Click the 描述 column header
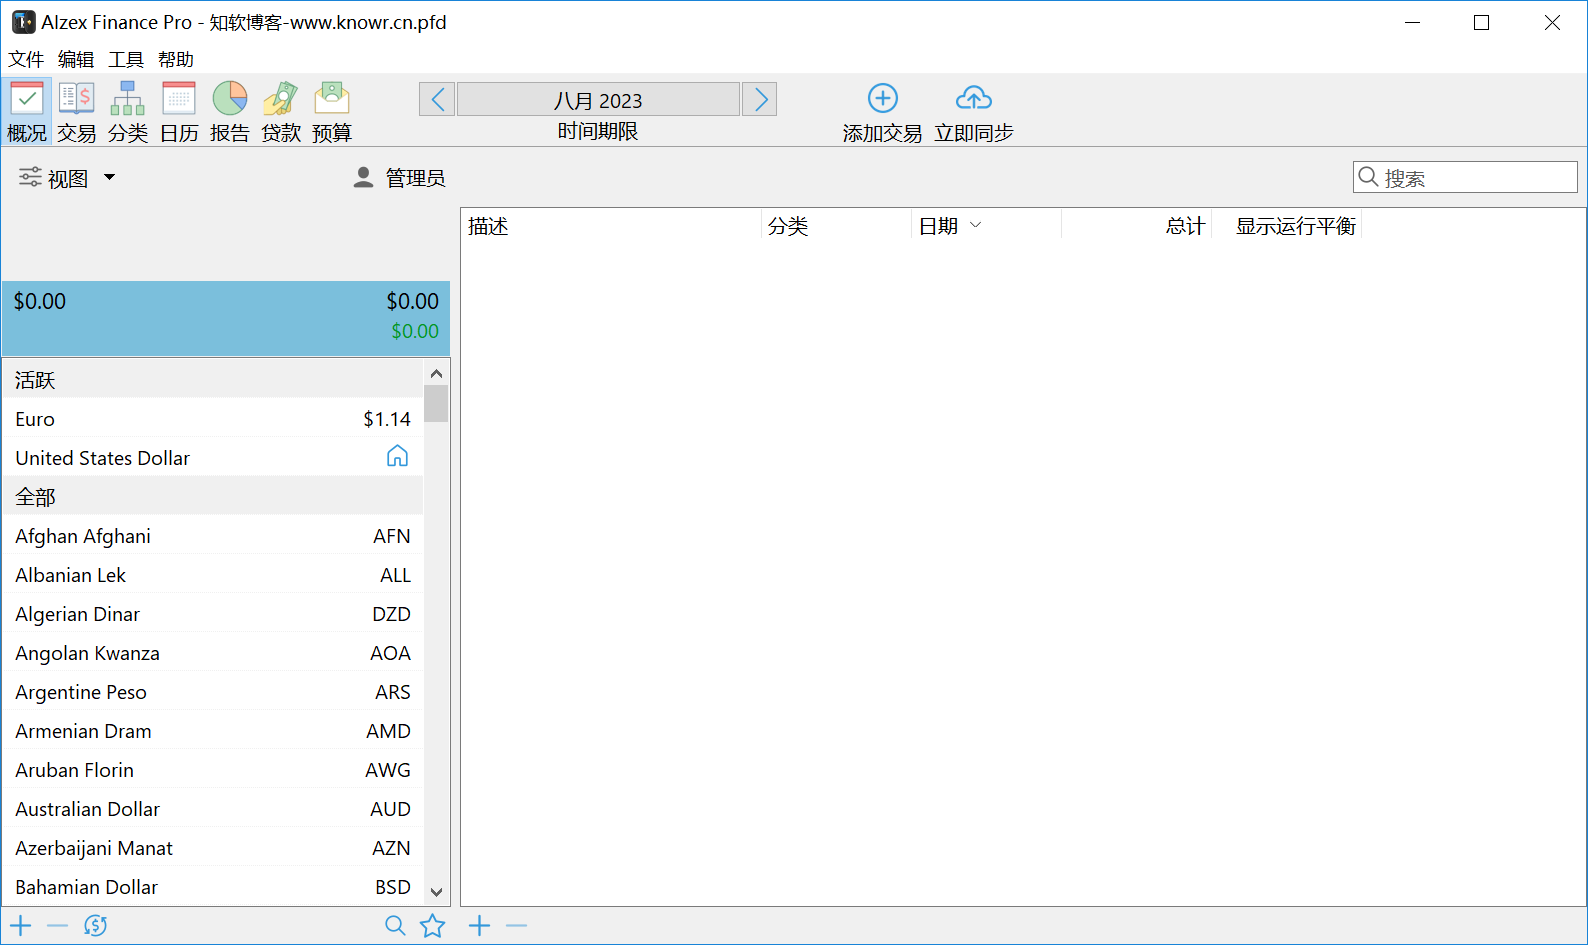This screenshot has width=1588, height=945. 611,226
